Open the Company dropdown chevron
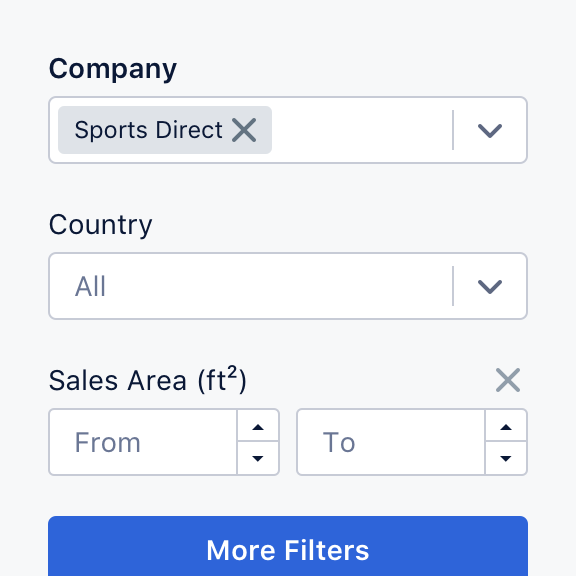Viewport: 576px width, 576px height. (x=490, y=130)
